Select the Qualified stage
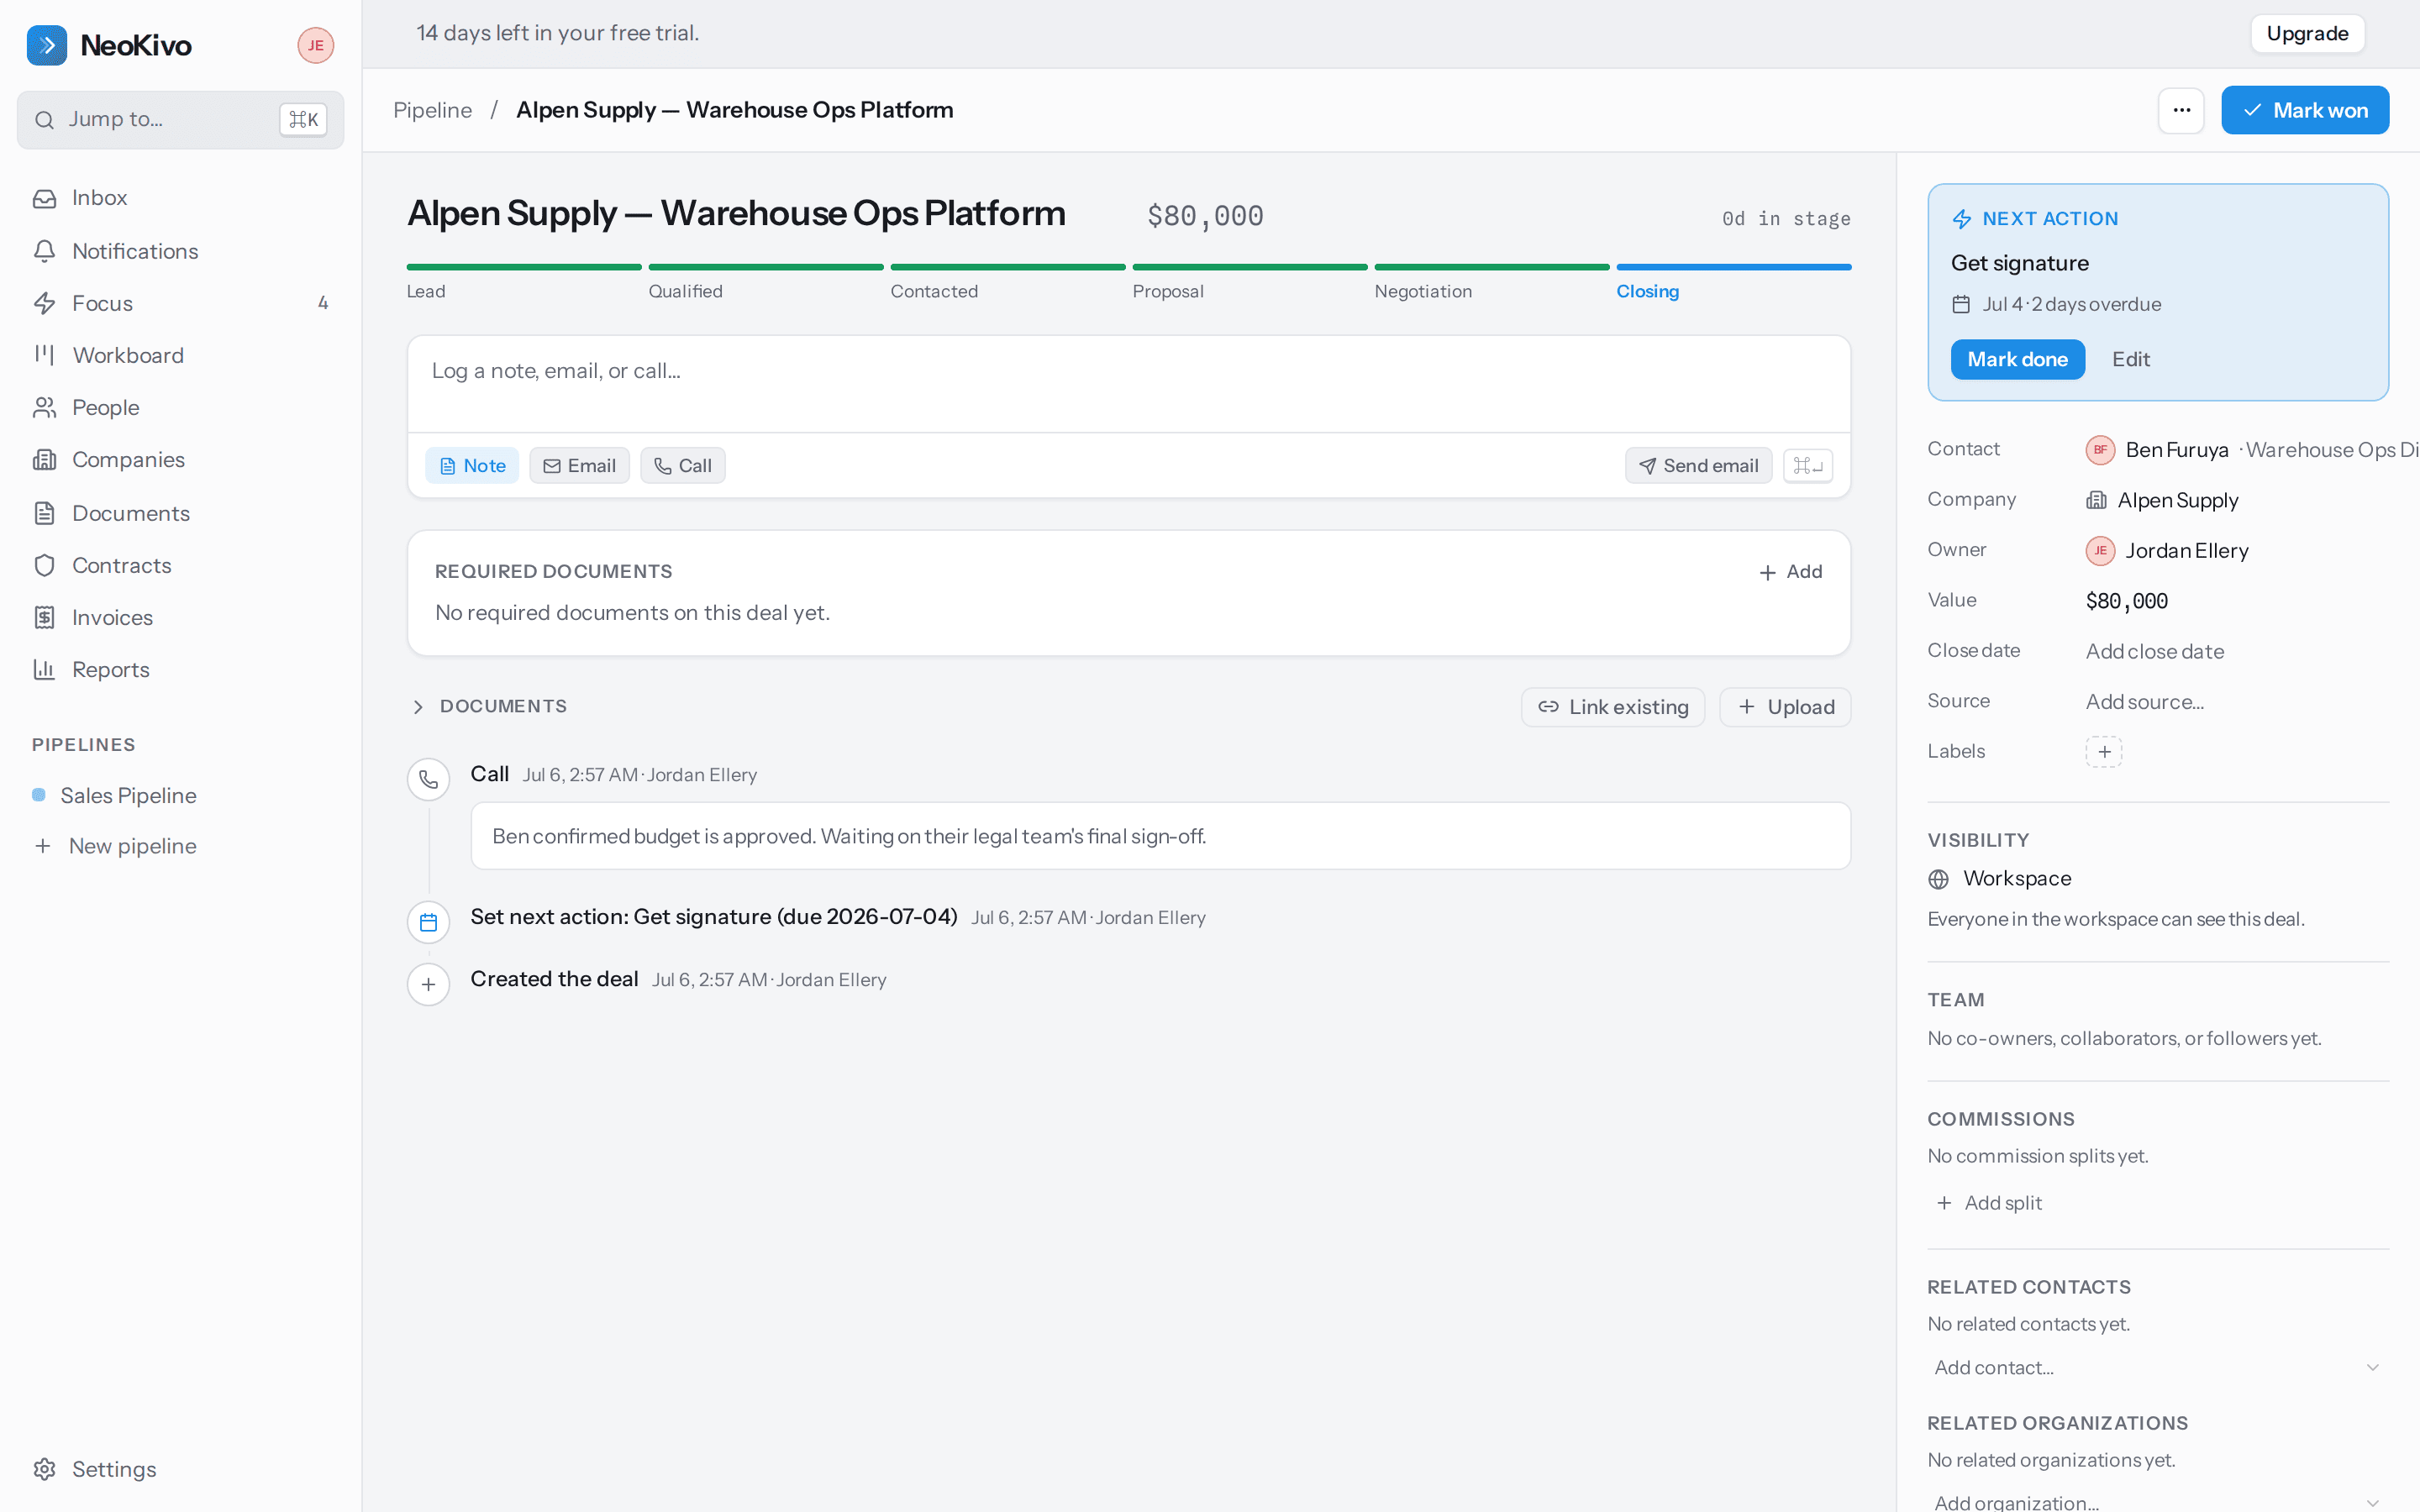The image size is (2420, 1512). [766, 281]
